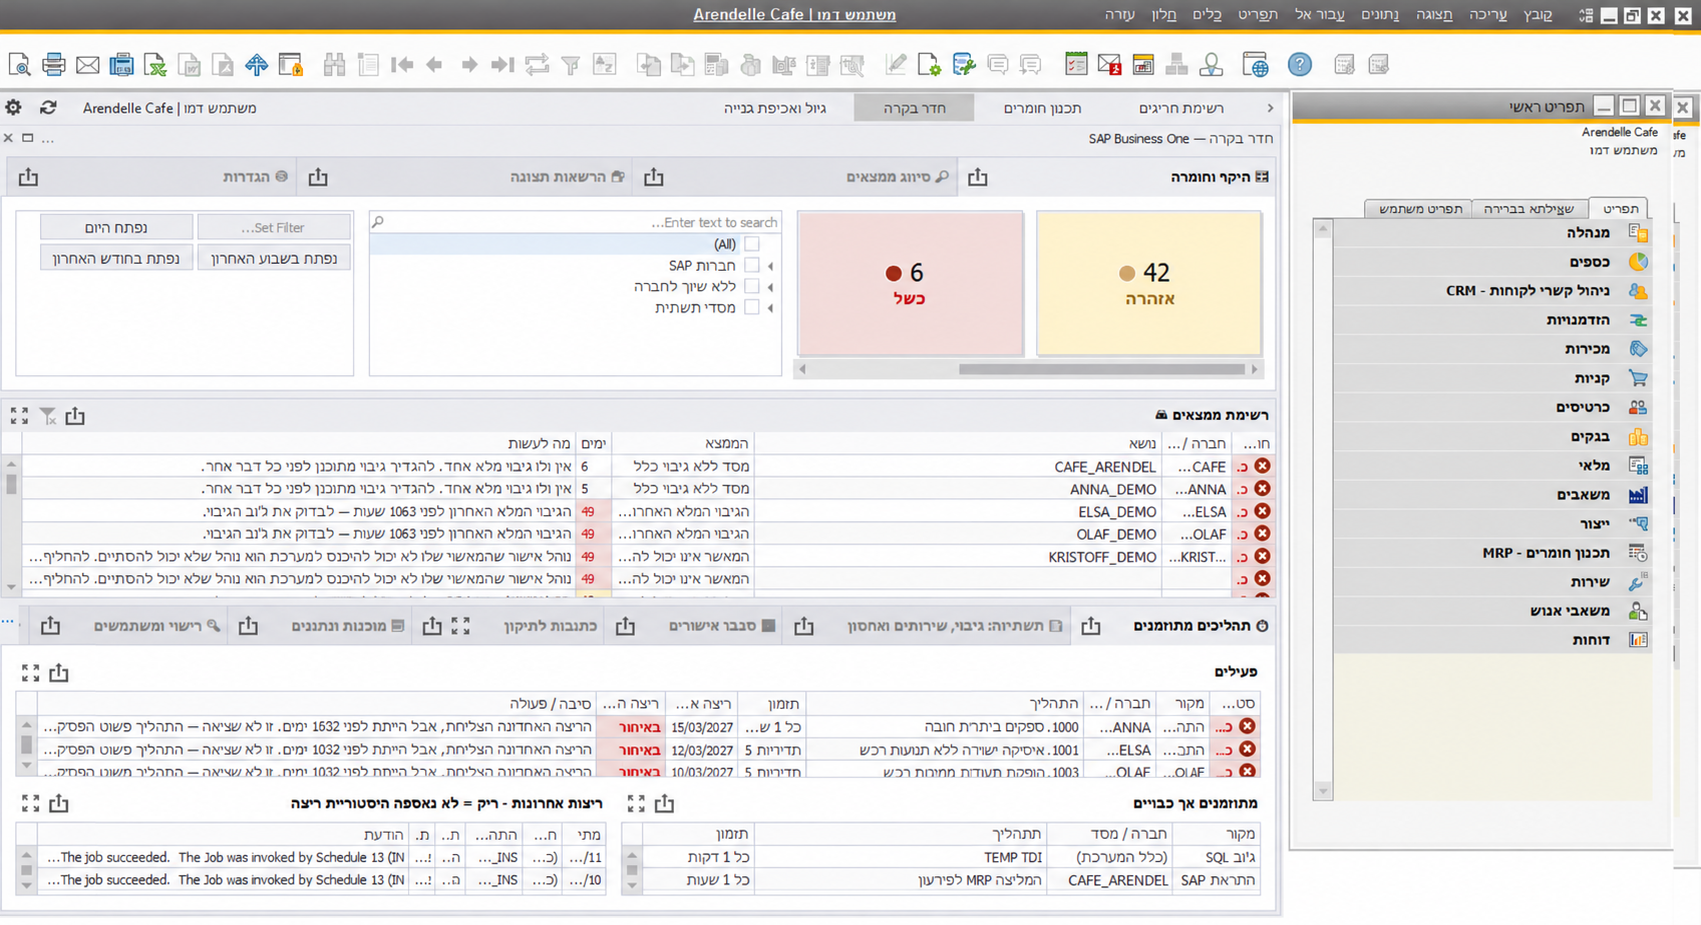Export to Excel toolbar icon
Screen dimensions: 1701x925
155,65
